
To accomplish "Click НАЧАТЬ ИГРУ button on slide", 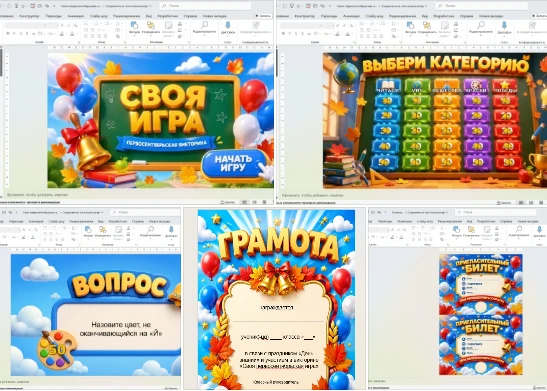I will point(233,163).
